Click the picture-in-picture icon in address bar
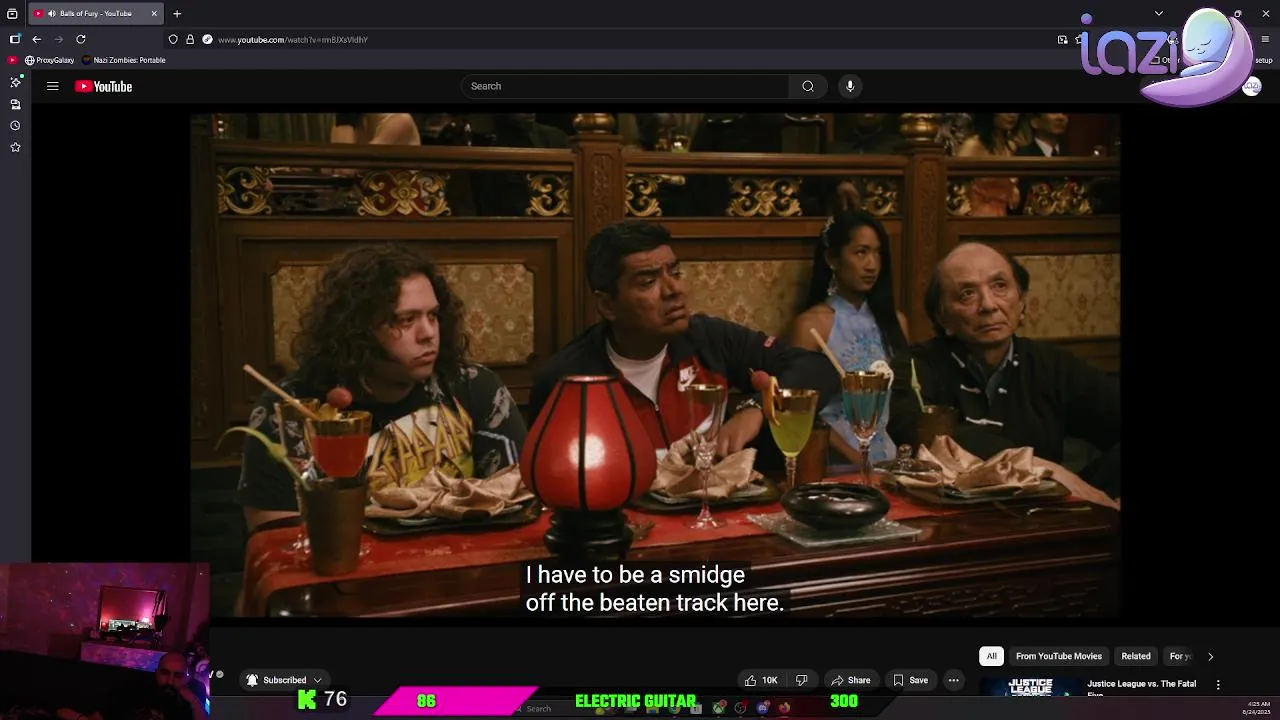Screen dimensions: 1280x720 [1062, 40]
